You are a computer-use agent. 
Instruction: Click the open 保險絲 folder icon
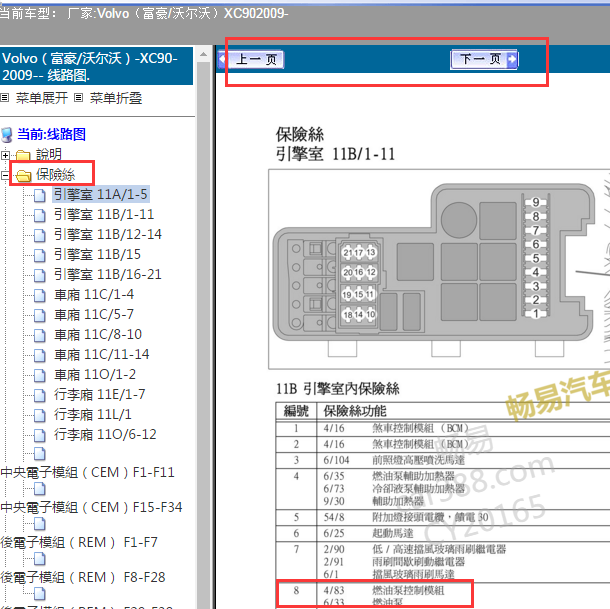pyautogui.click(x=23, y=176)
